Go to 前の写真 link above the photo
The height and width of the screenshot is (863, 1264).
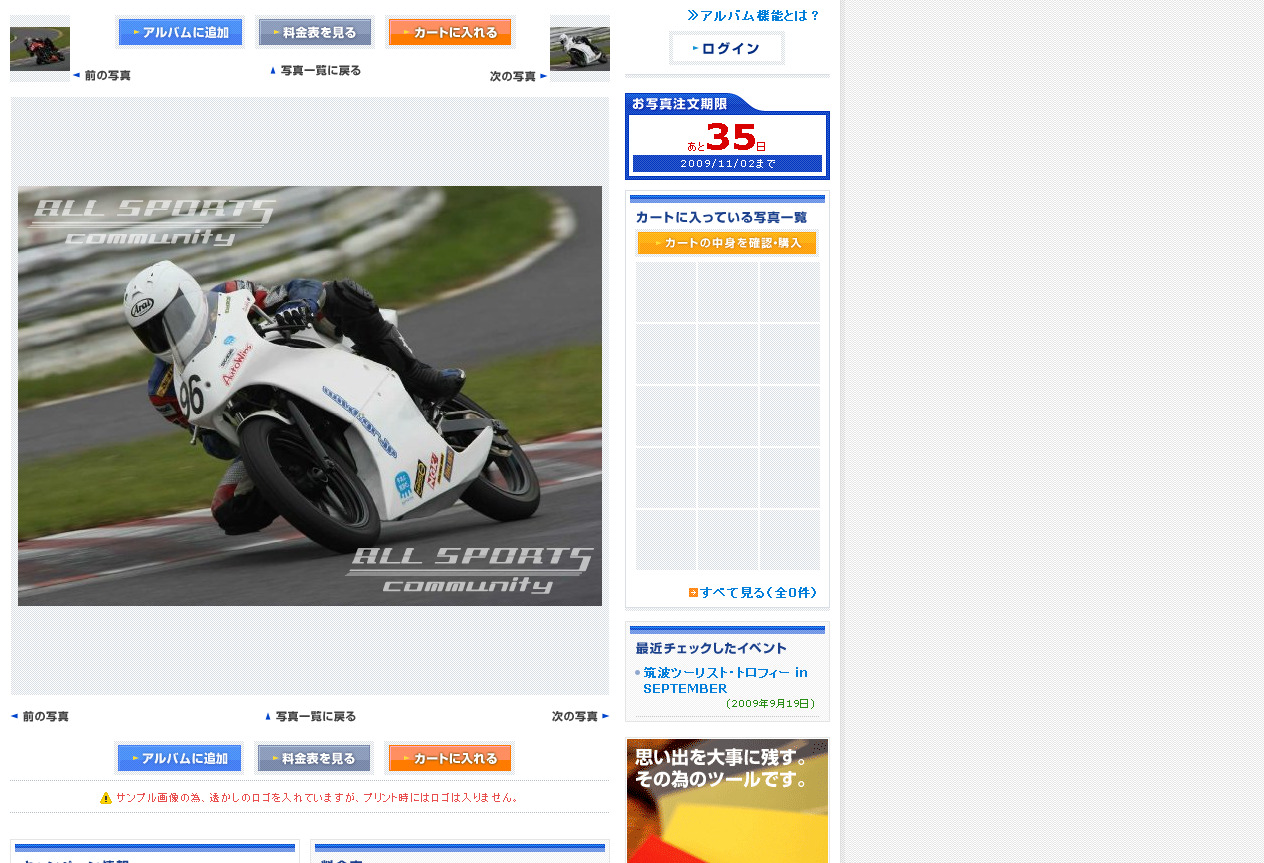tap(101, 76)
